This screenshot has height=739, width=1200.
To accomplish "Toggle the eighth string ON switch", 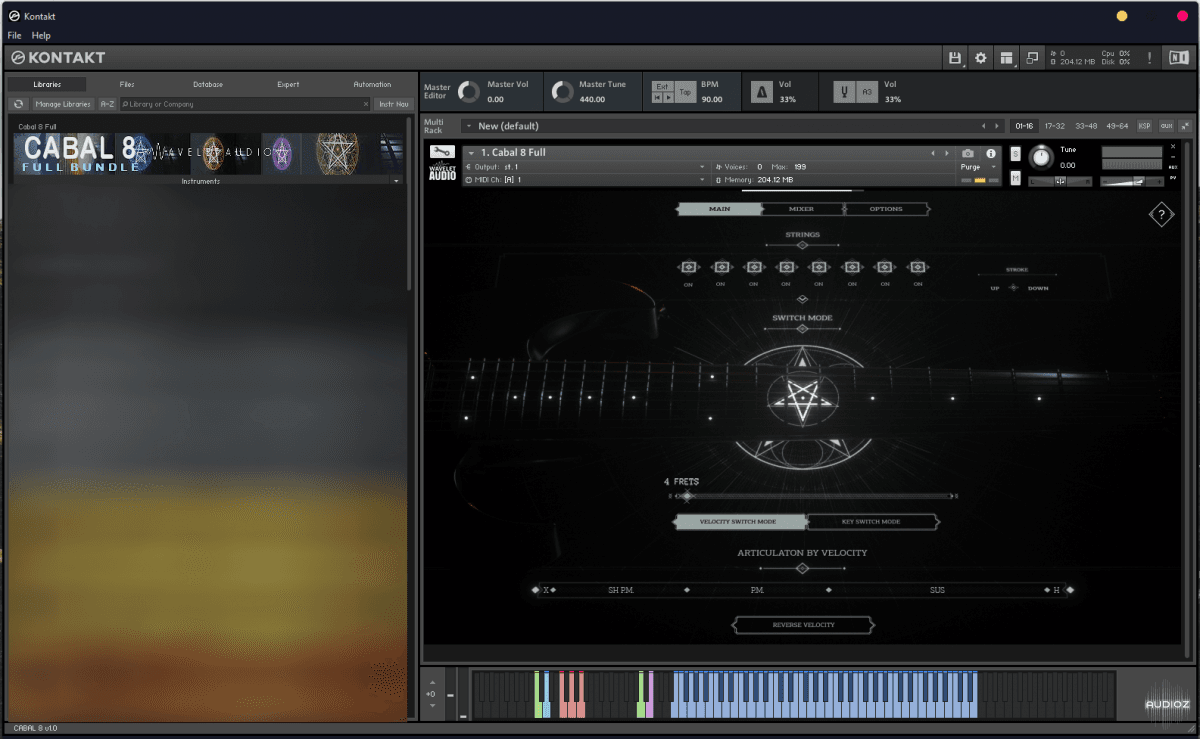I will (917, 267).
